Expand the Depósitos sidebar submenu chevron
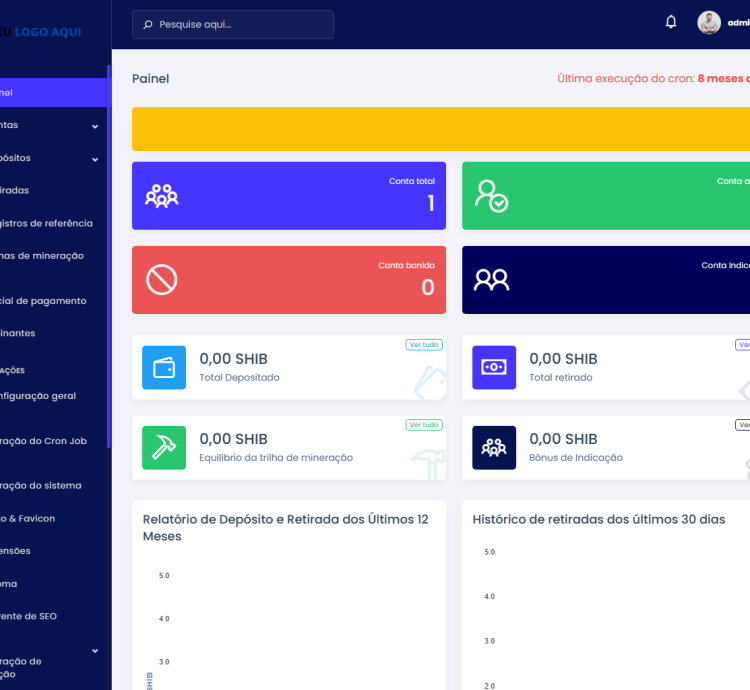Screen dimensions: 750x690 click(x=95, y=158)
